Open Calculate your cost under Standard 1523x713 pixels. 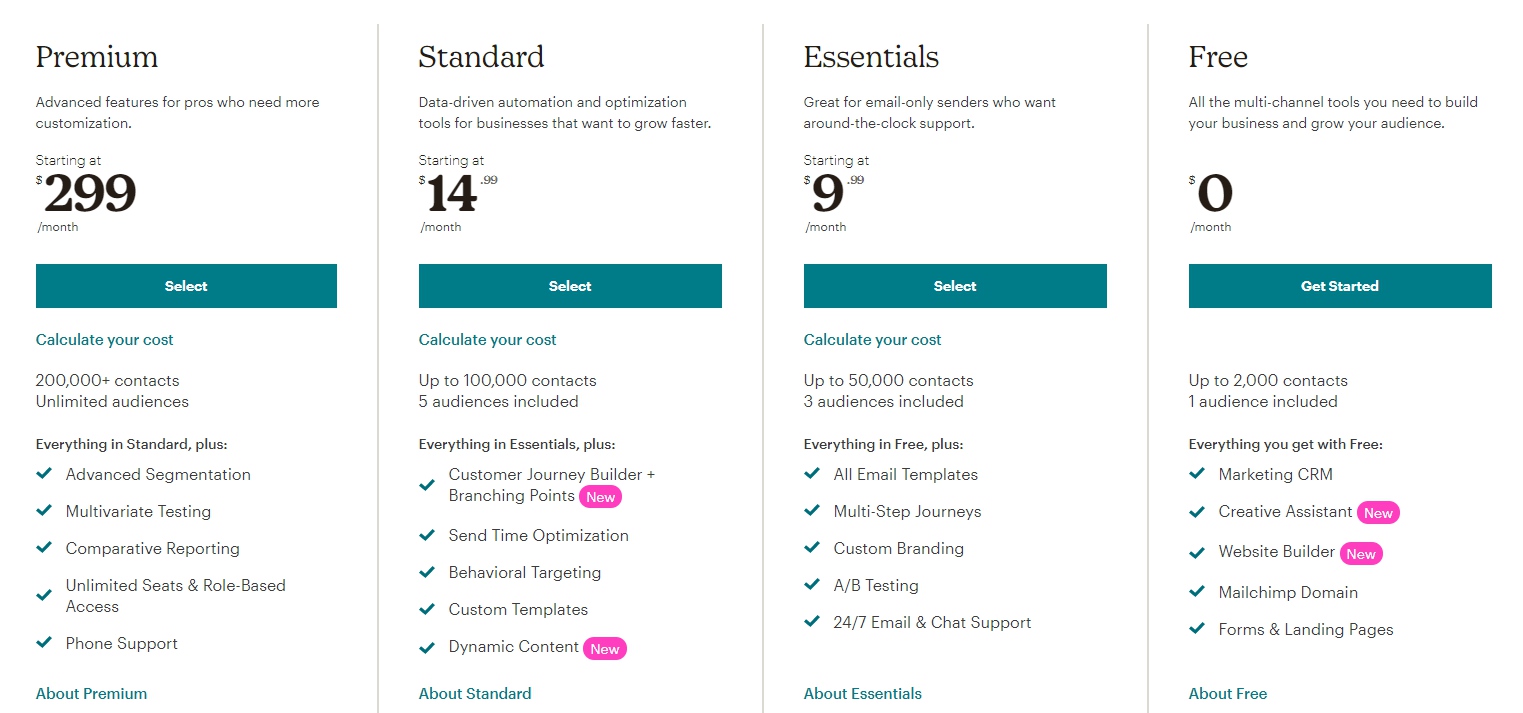tap(488, 340)
